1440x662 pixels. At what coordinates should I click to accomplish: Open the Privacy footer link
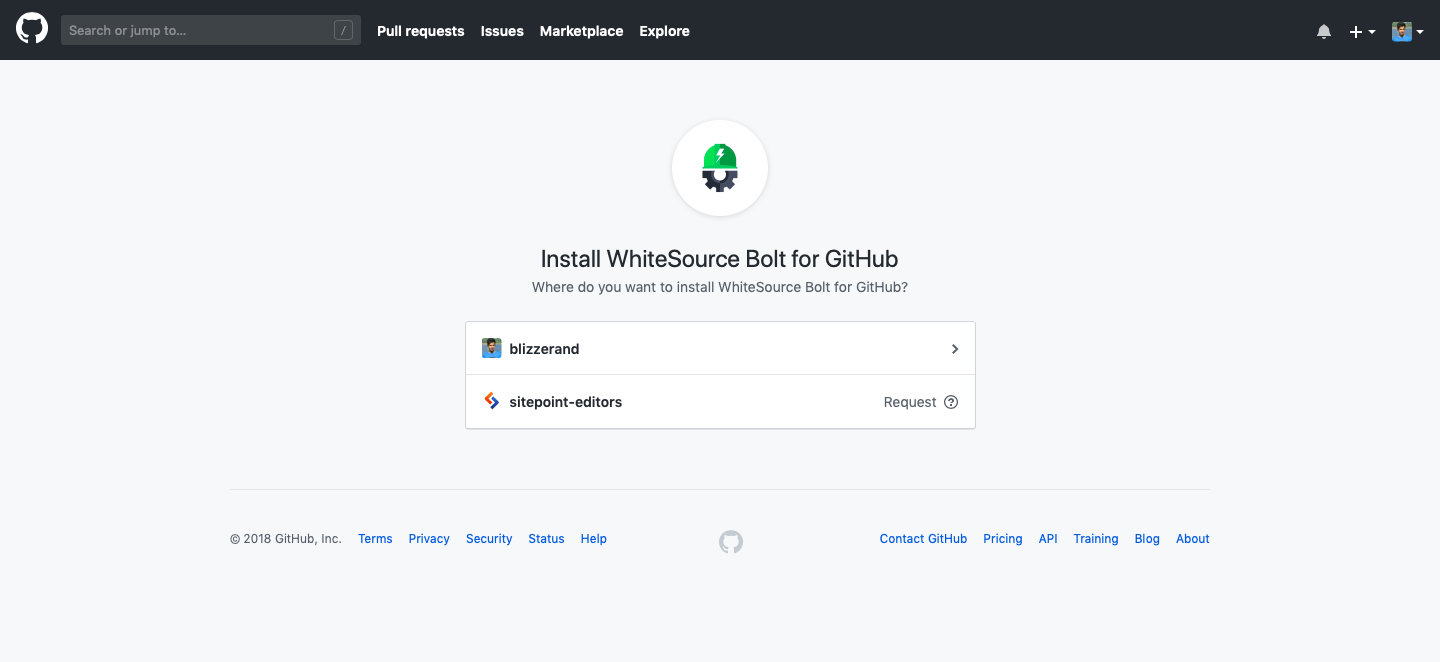coord(429,539)
